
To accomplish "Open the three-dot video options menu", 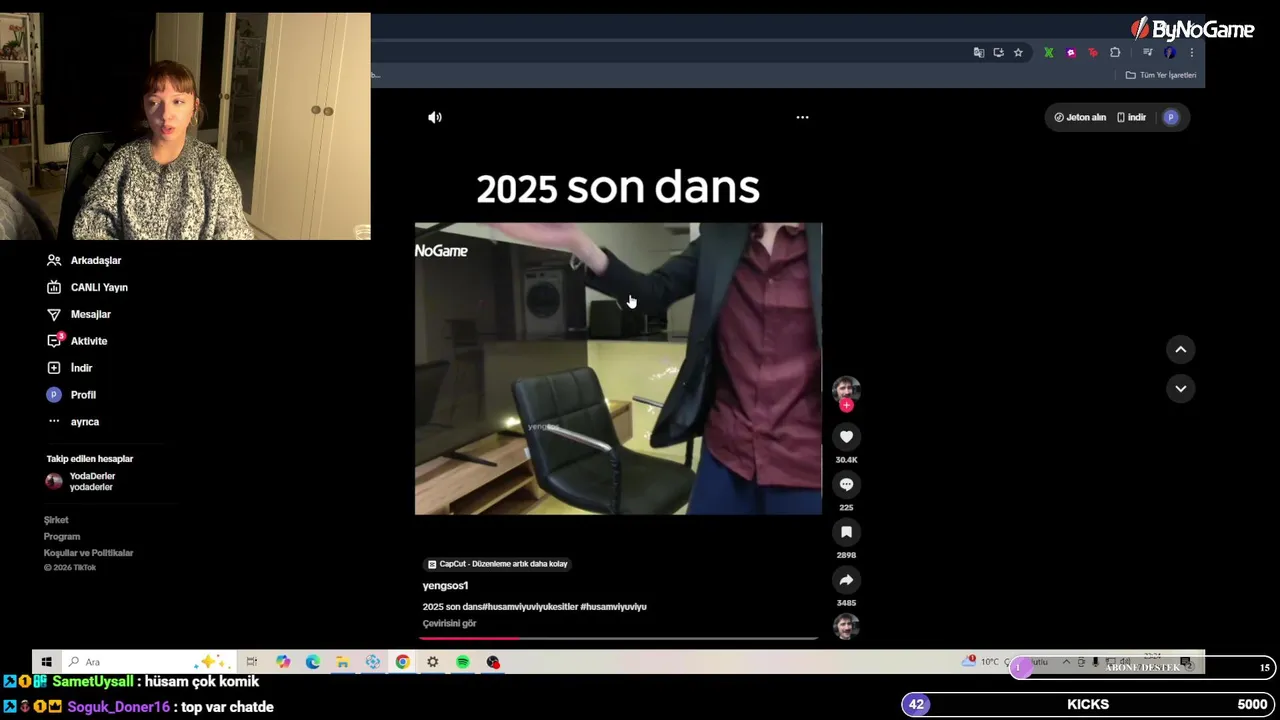I will point(802,117).
